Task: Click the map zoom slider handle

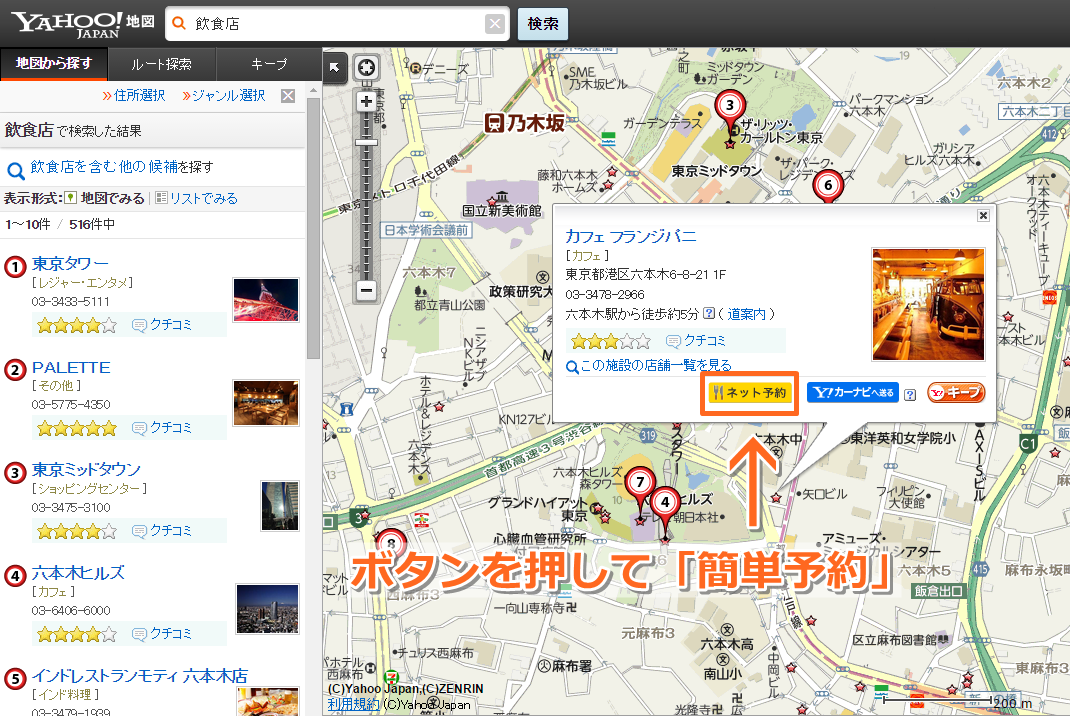Action: coord(366,143)
